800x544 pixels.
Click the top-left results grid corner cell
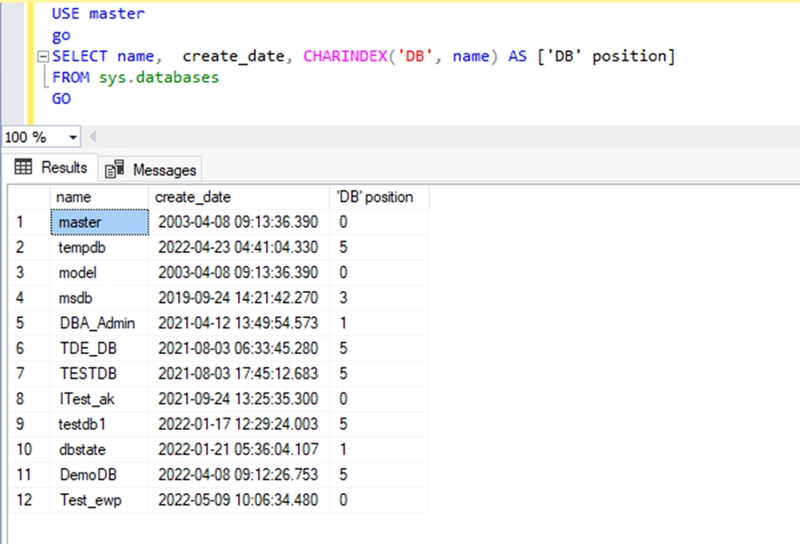pyautogui.click(x=30, y=197)
